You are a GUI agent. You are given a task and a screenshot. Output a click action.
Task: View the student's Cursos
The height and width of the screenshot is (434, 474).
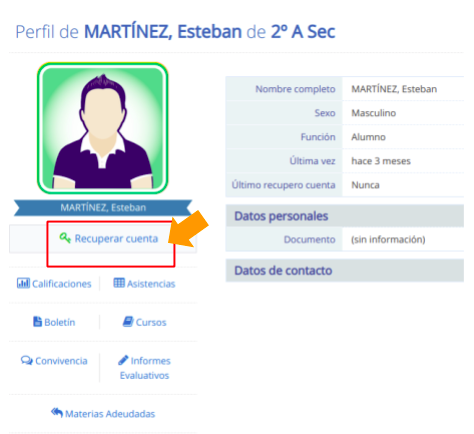pyautogui.click(x=151, y=322)
